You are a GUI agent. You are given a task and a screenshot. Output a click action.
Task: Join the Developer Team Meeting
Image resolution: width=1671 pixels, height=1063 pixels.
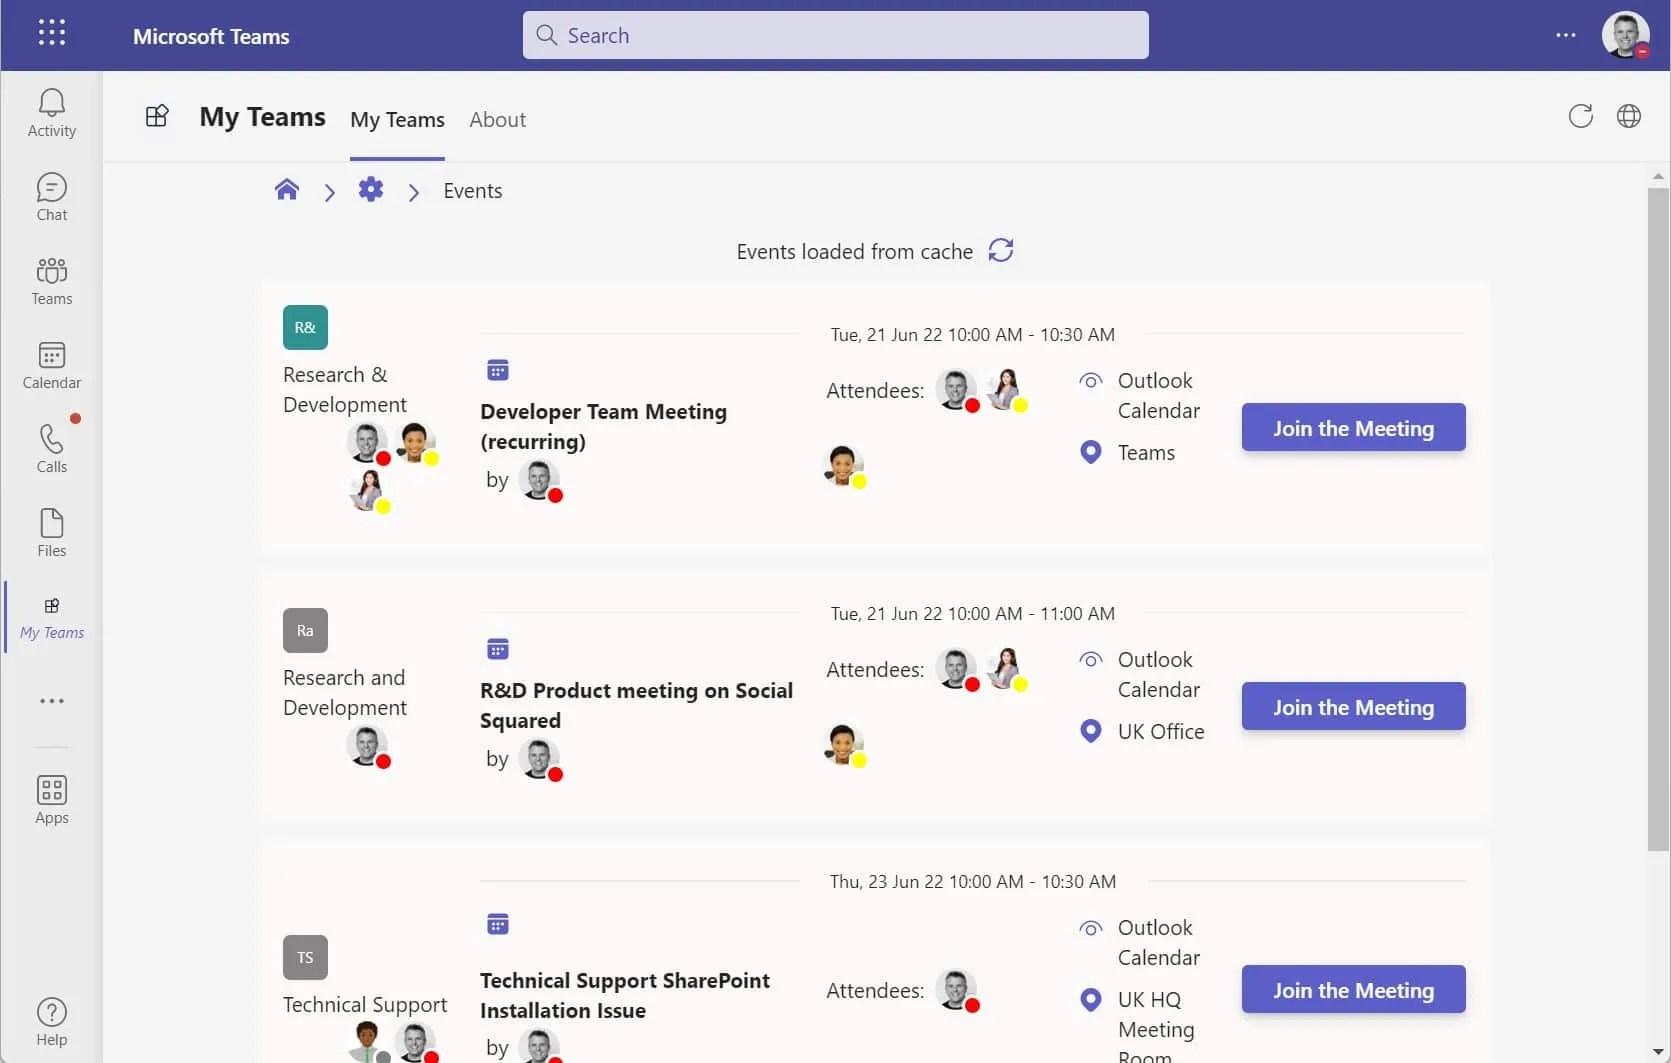(1353, 428)
